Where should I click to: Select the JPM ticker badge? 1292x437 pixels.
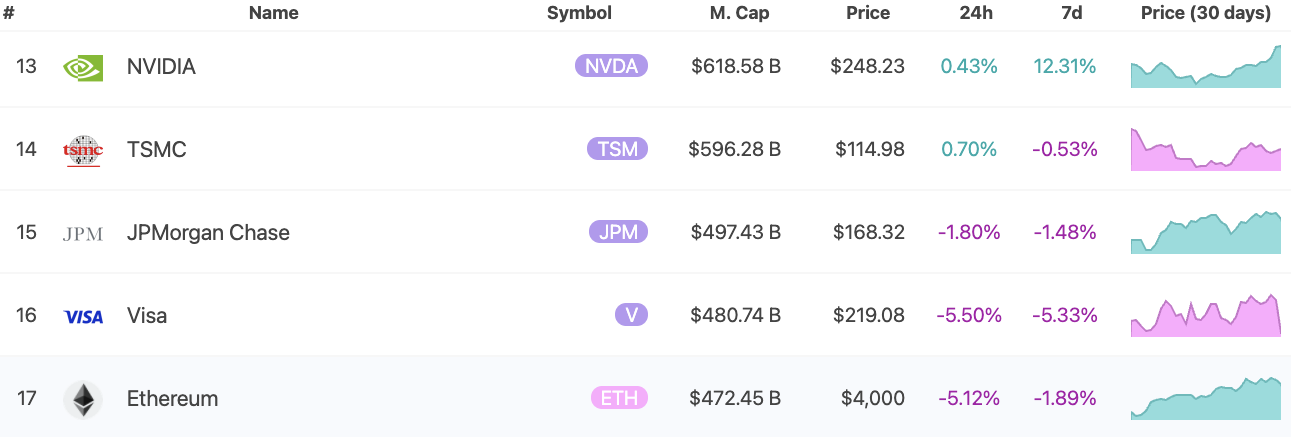click(x=619, y=232)
